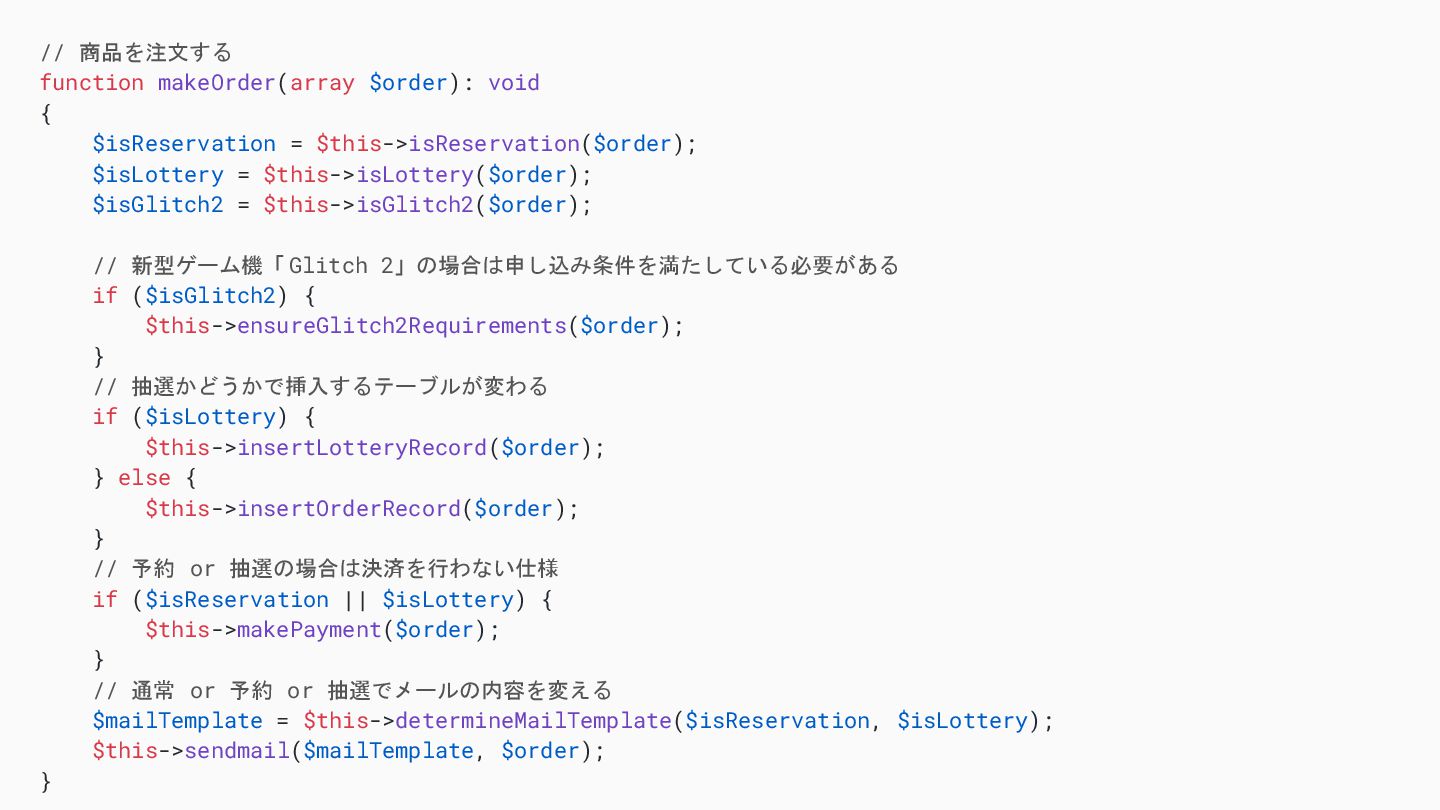Click the insertOrderRecord method call
Image resolution: width=1440 pixels, height=810 pixels.
pos(349,509)
